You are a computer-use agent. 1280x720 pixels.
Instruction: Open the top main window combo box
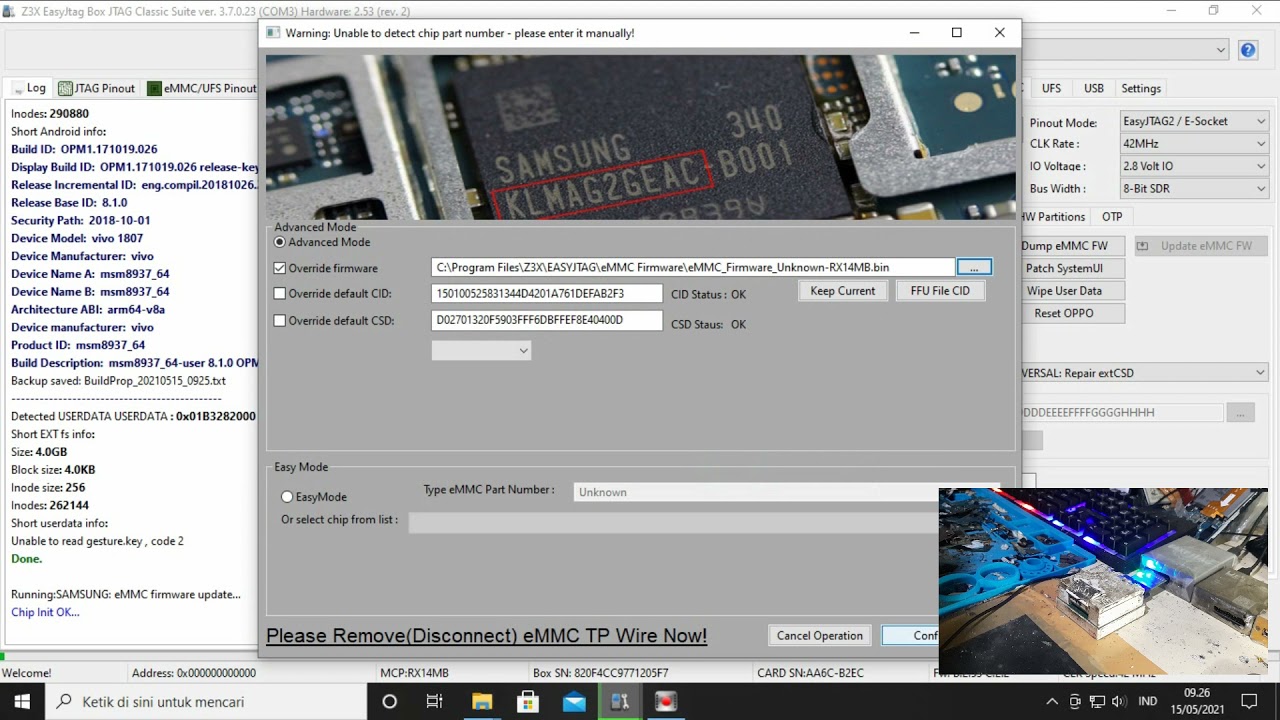[1125, 50]
